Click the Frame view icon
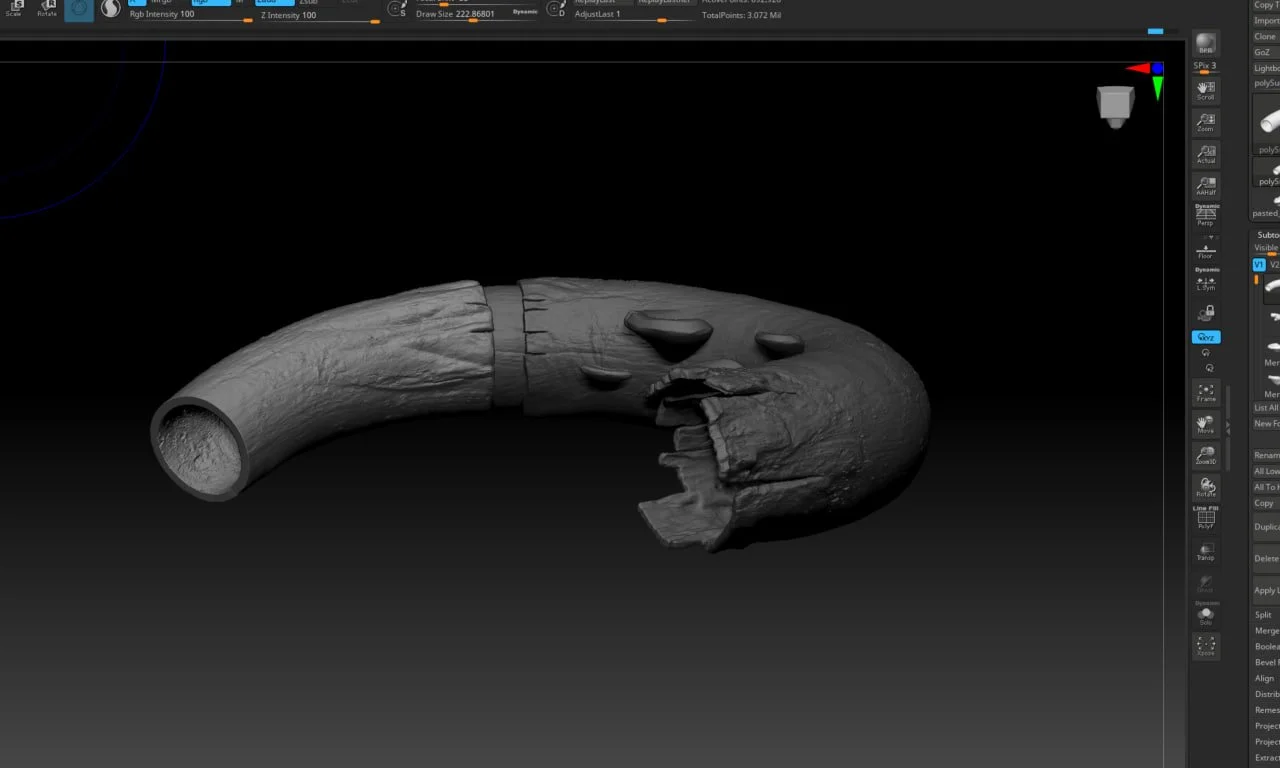1280x768 pixels. 1205,392
